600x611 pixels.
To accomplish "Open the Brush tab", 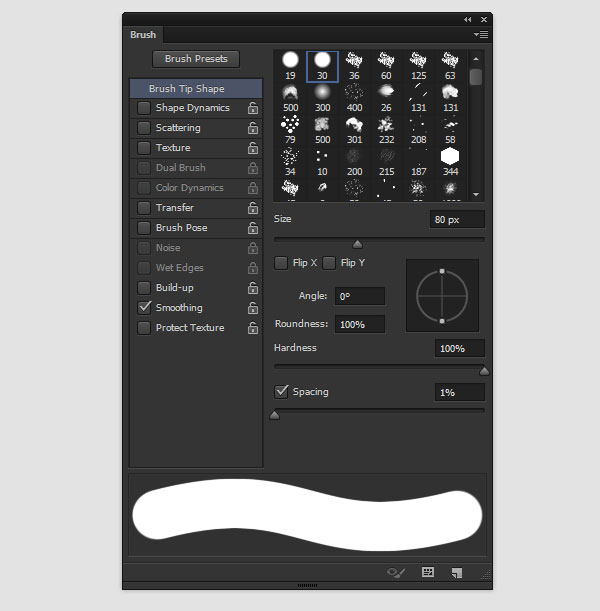I will [x=143, y=35].
